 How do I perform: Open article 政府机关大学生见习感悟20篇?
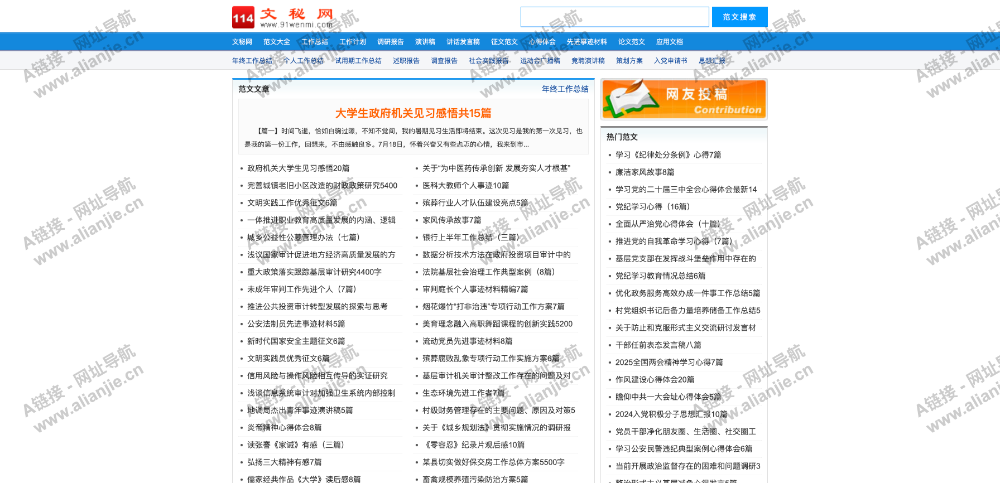point(298,168)
